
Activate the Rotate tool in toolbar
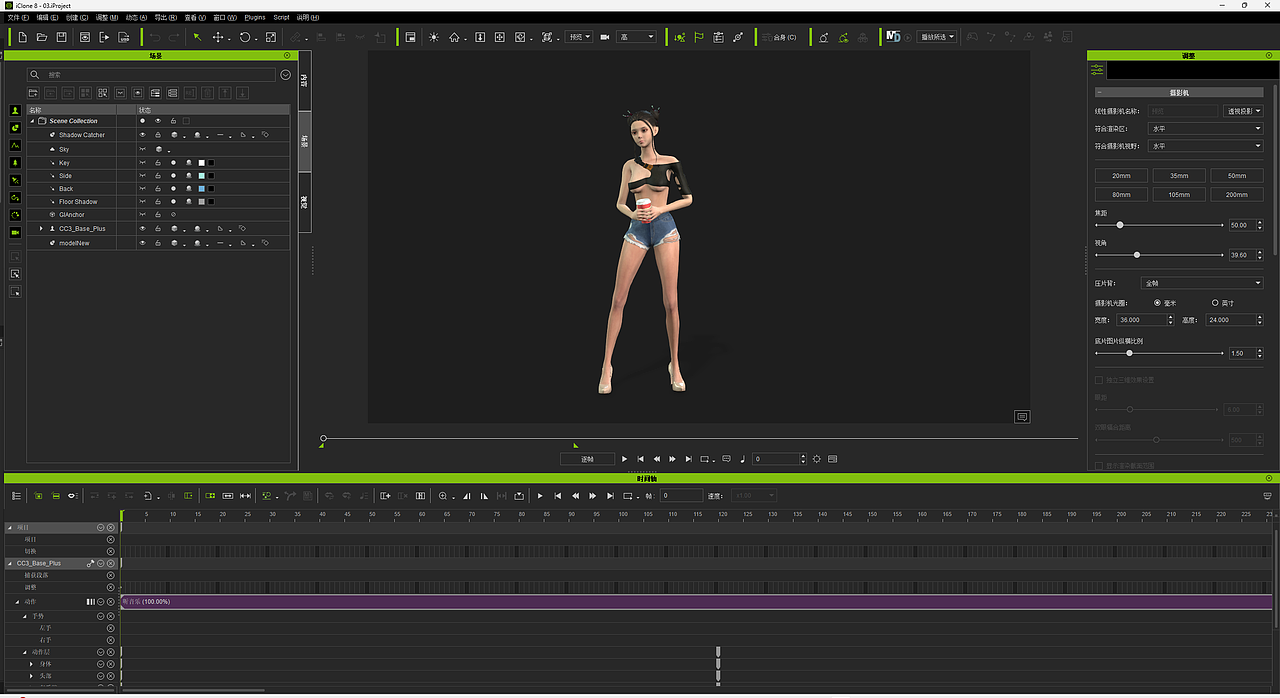click(x=245, y=37)
